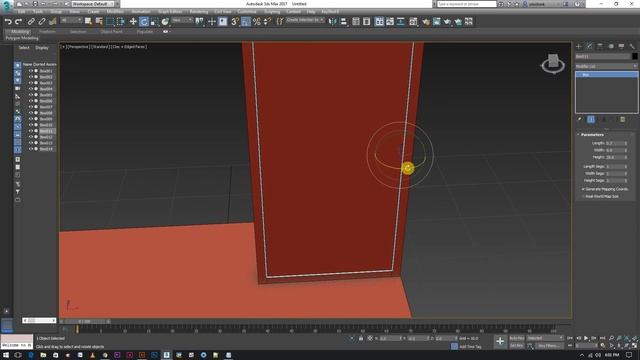
Task: Enable Generate Mapping Coords checkbox
Action: click(583, 189)
